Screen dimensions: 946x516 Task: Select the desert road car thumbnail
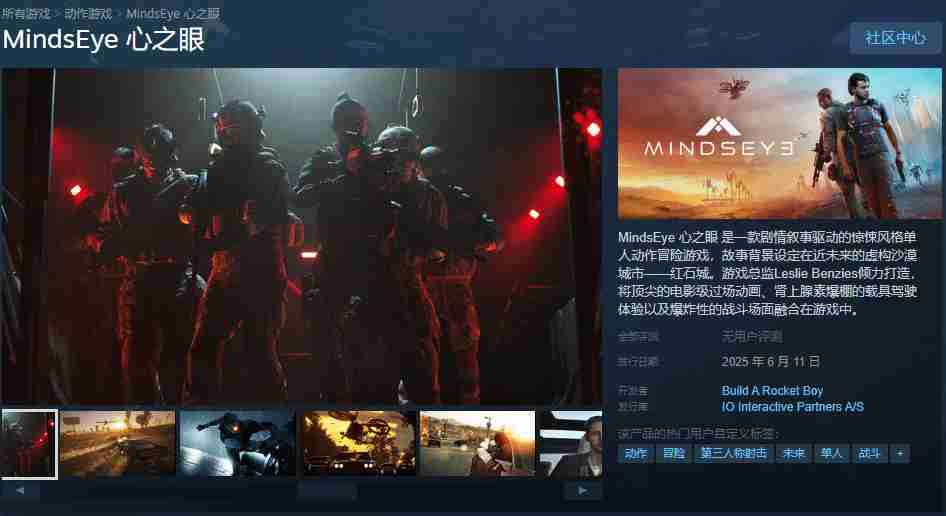tap(117, 443)
